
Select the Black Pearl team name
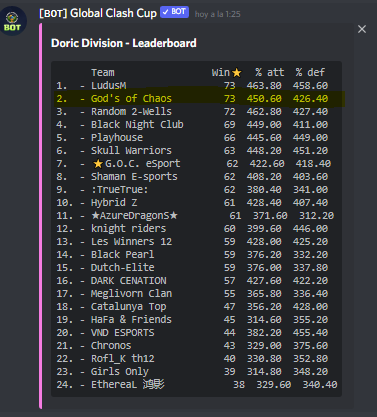point(123,254)
